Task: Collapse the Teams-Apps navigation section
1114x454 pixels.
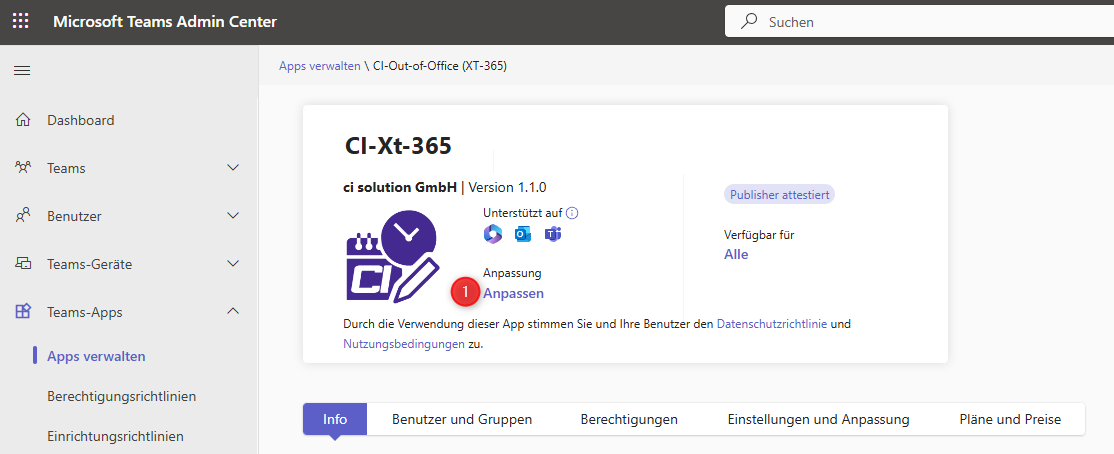Action: [x=233, y=312]
